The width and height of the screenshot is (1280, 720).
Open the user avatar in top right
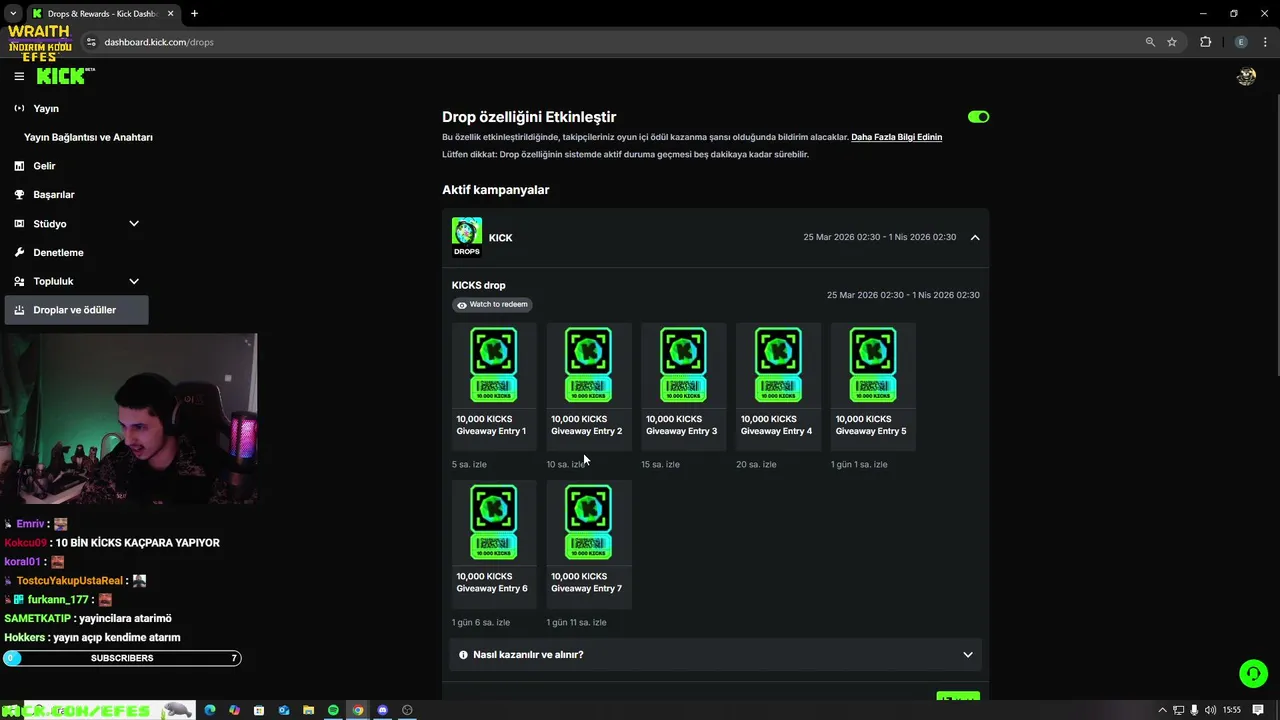(1246, 76)
